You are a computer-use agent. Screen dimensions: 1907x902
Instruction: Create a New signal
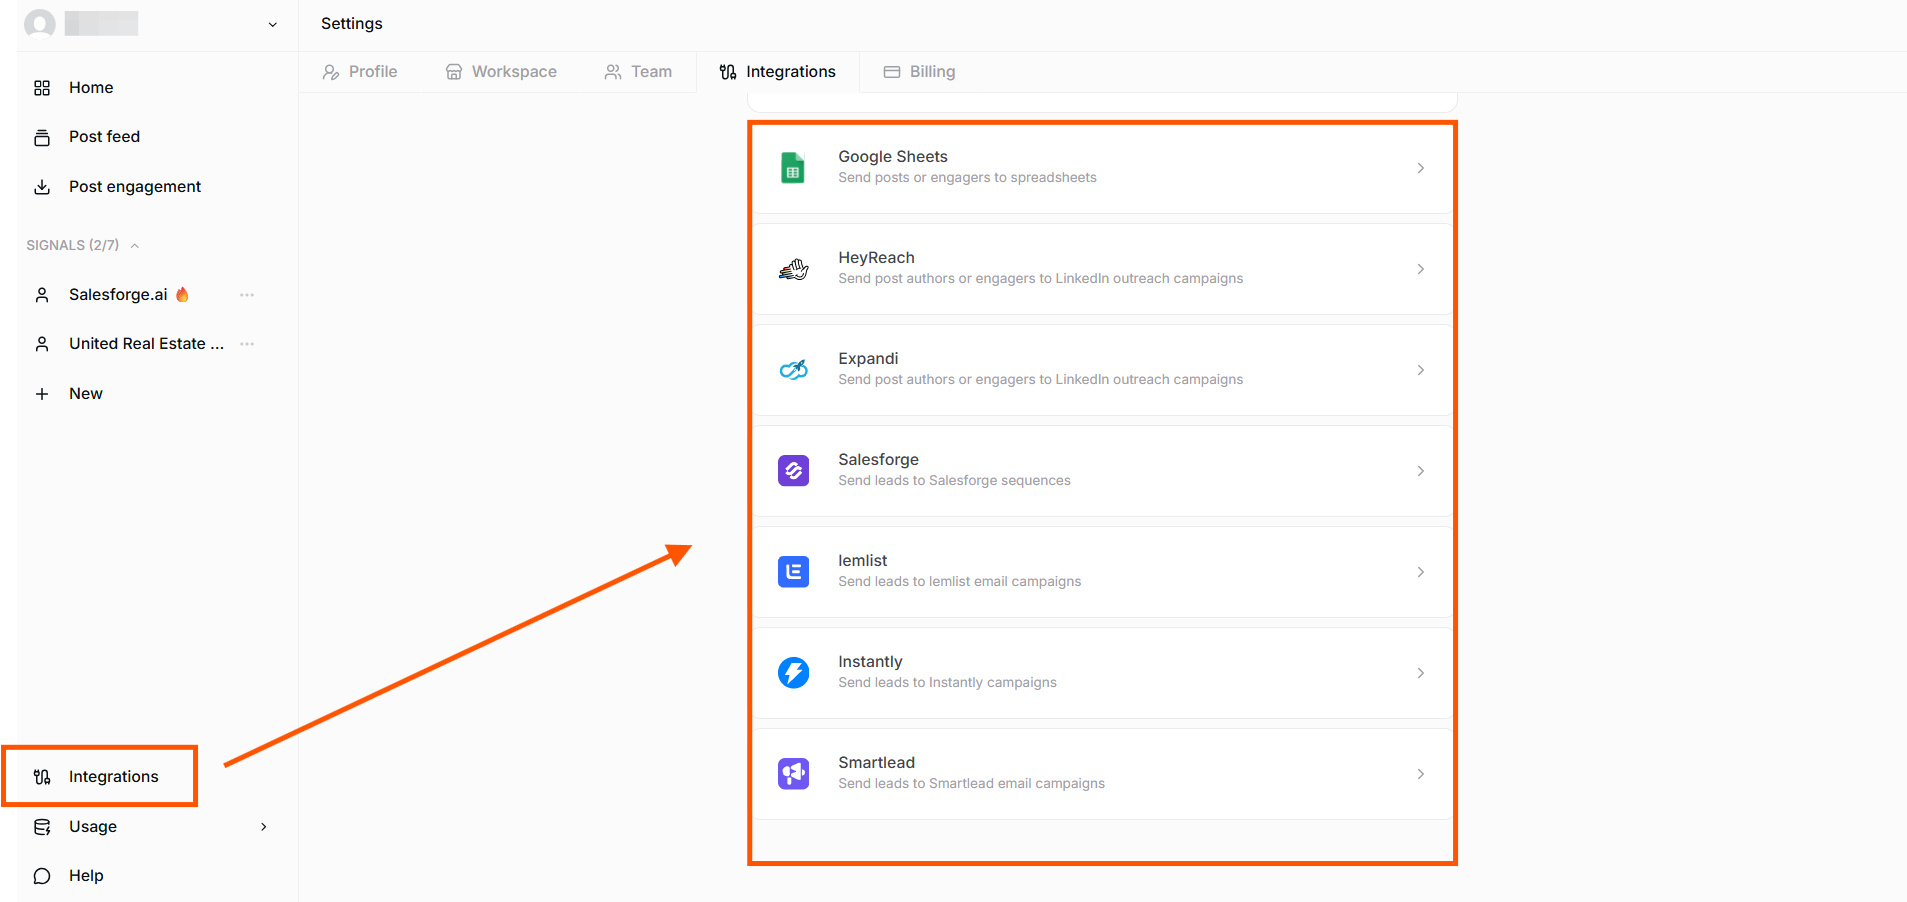86,394
